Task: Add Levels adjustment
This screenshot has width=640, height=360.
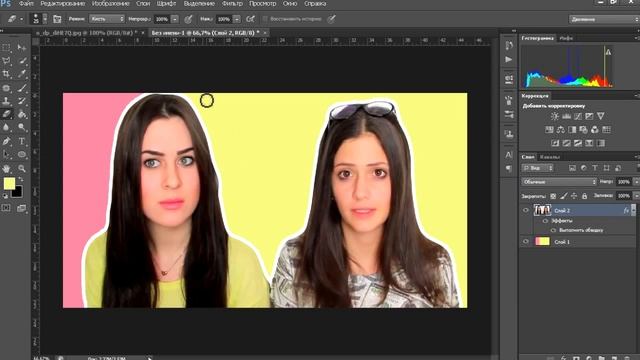Action: click(566, 116)
